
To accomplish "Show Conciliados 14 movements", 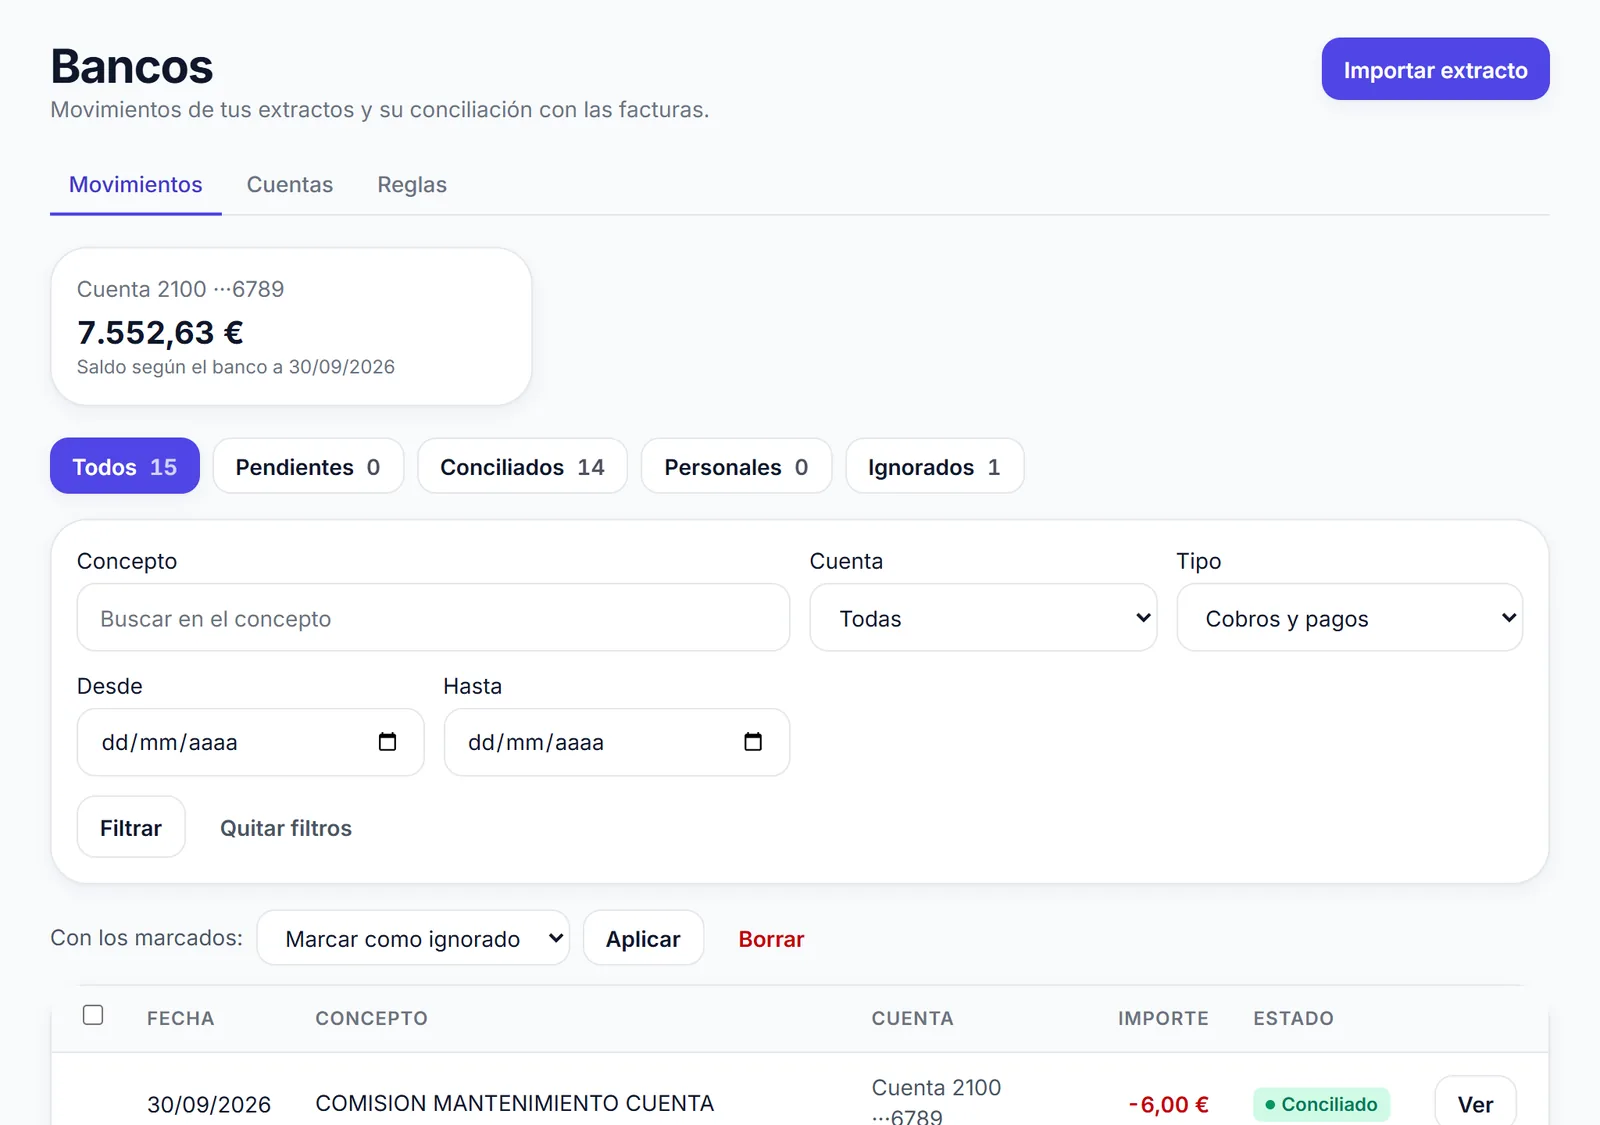I will [522, 467].
